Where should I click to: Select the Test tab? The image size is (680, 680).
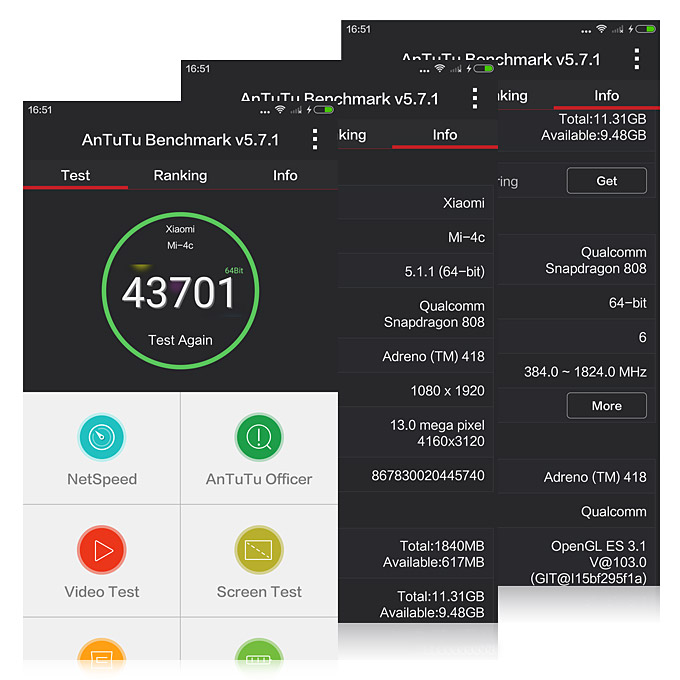pos(75,176)
